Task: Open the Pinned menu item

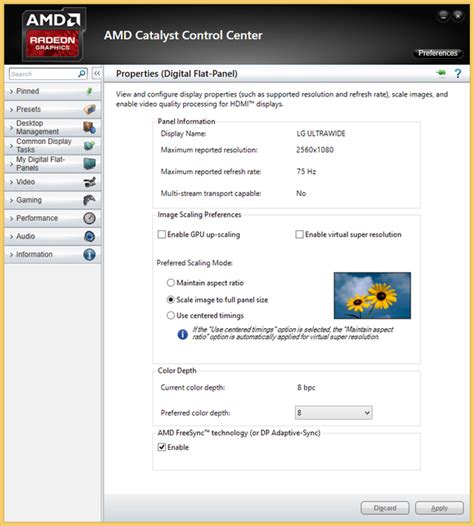Action: [x=53, y=91]
